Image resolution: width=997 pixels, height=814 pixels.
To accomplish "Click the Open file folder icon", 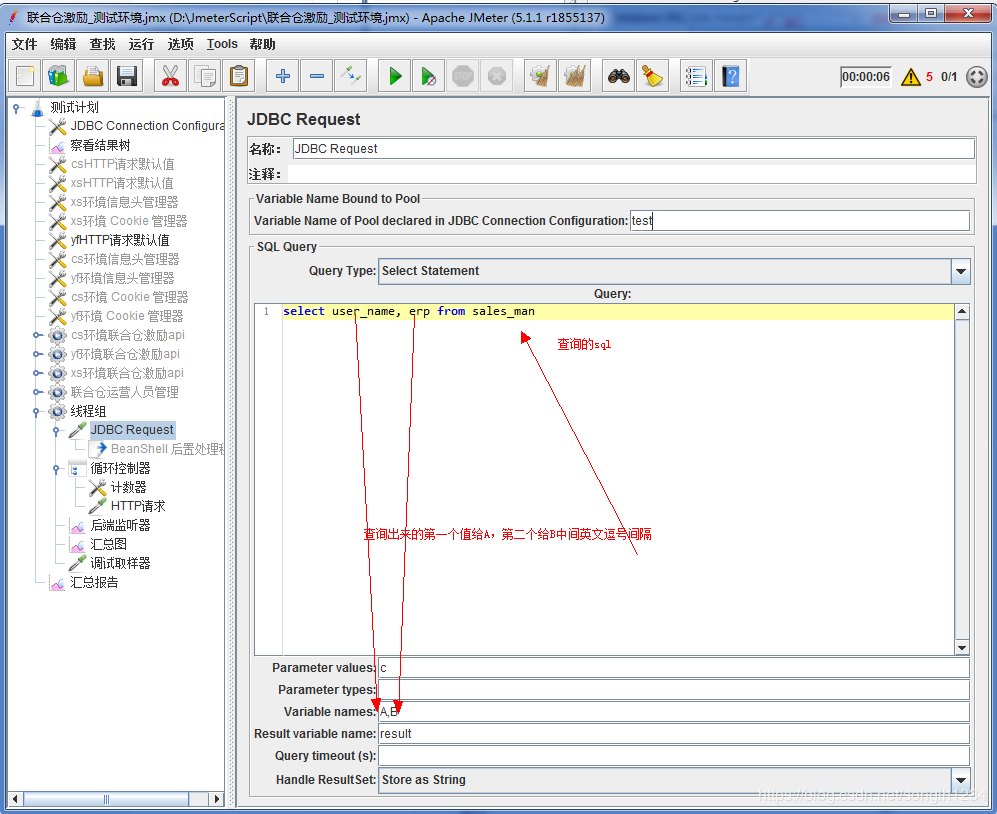I will (93, 77).
